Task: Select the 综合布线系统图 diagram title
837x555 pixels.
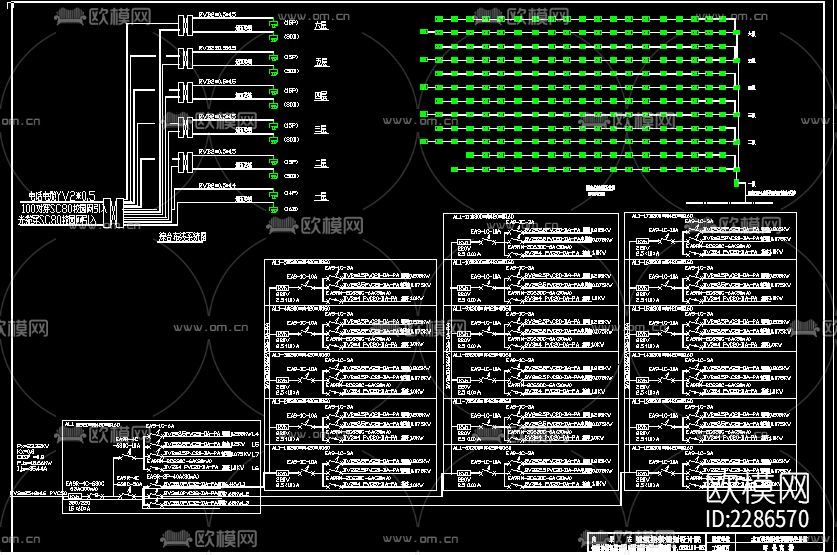Action: coord(181,236)
